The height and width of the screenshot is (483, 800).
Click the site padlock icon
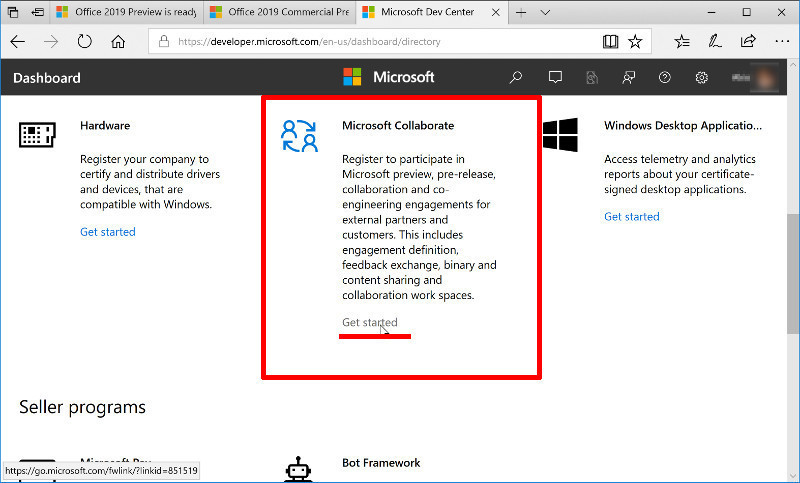pos(164,41)
